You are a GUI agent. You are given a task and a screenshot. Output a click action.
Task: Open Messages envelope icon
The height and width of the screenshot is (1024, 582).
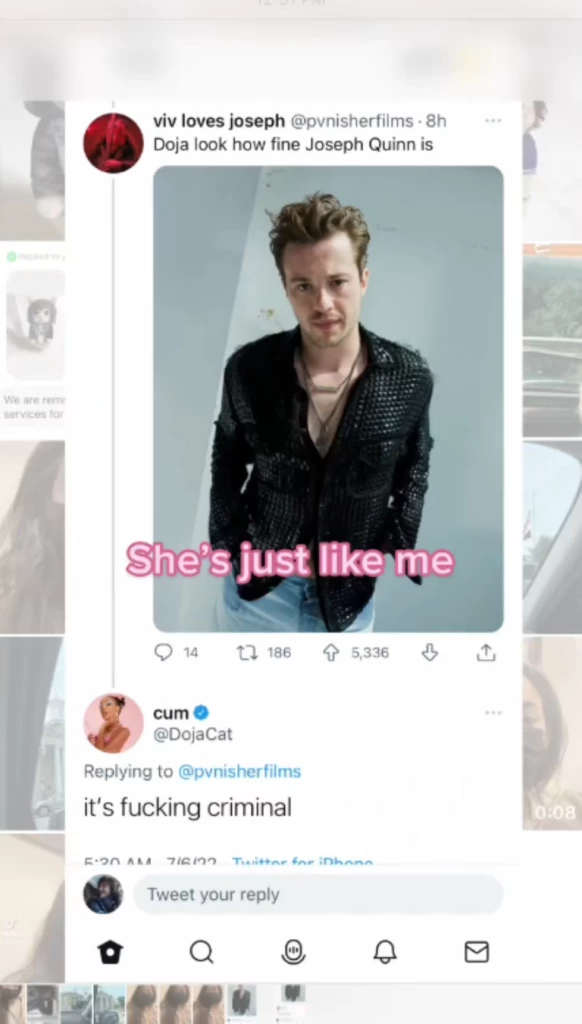coord(476,952)
